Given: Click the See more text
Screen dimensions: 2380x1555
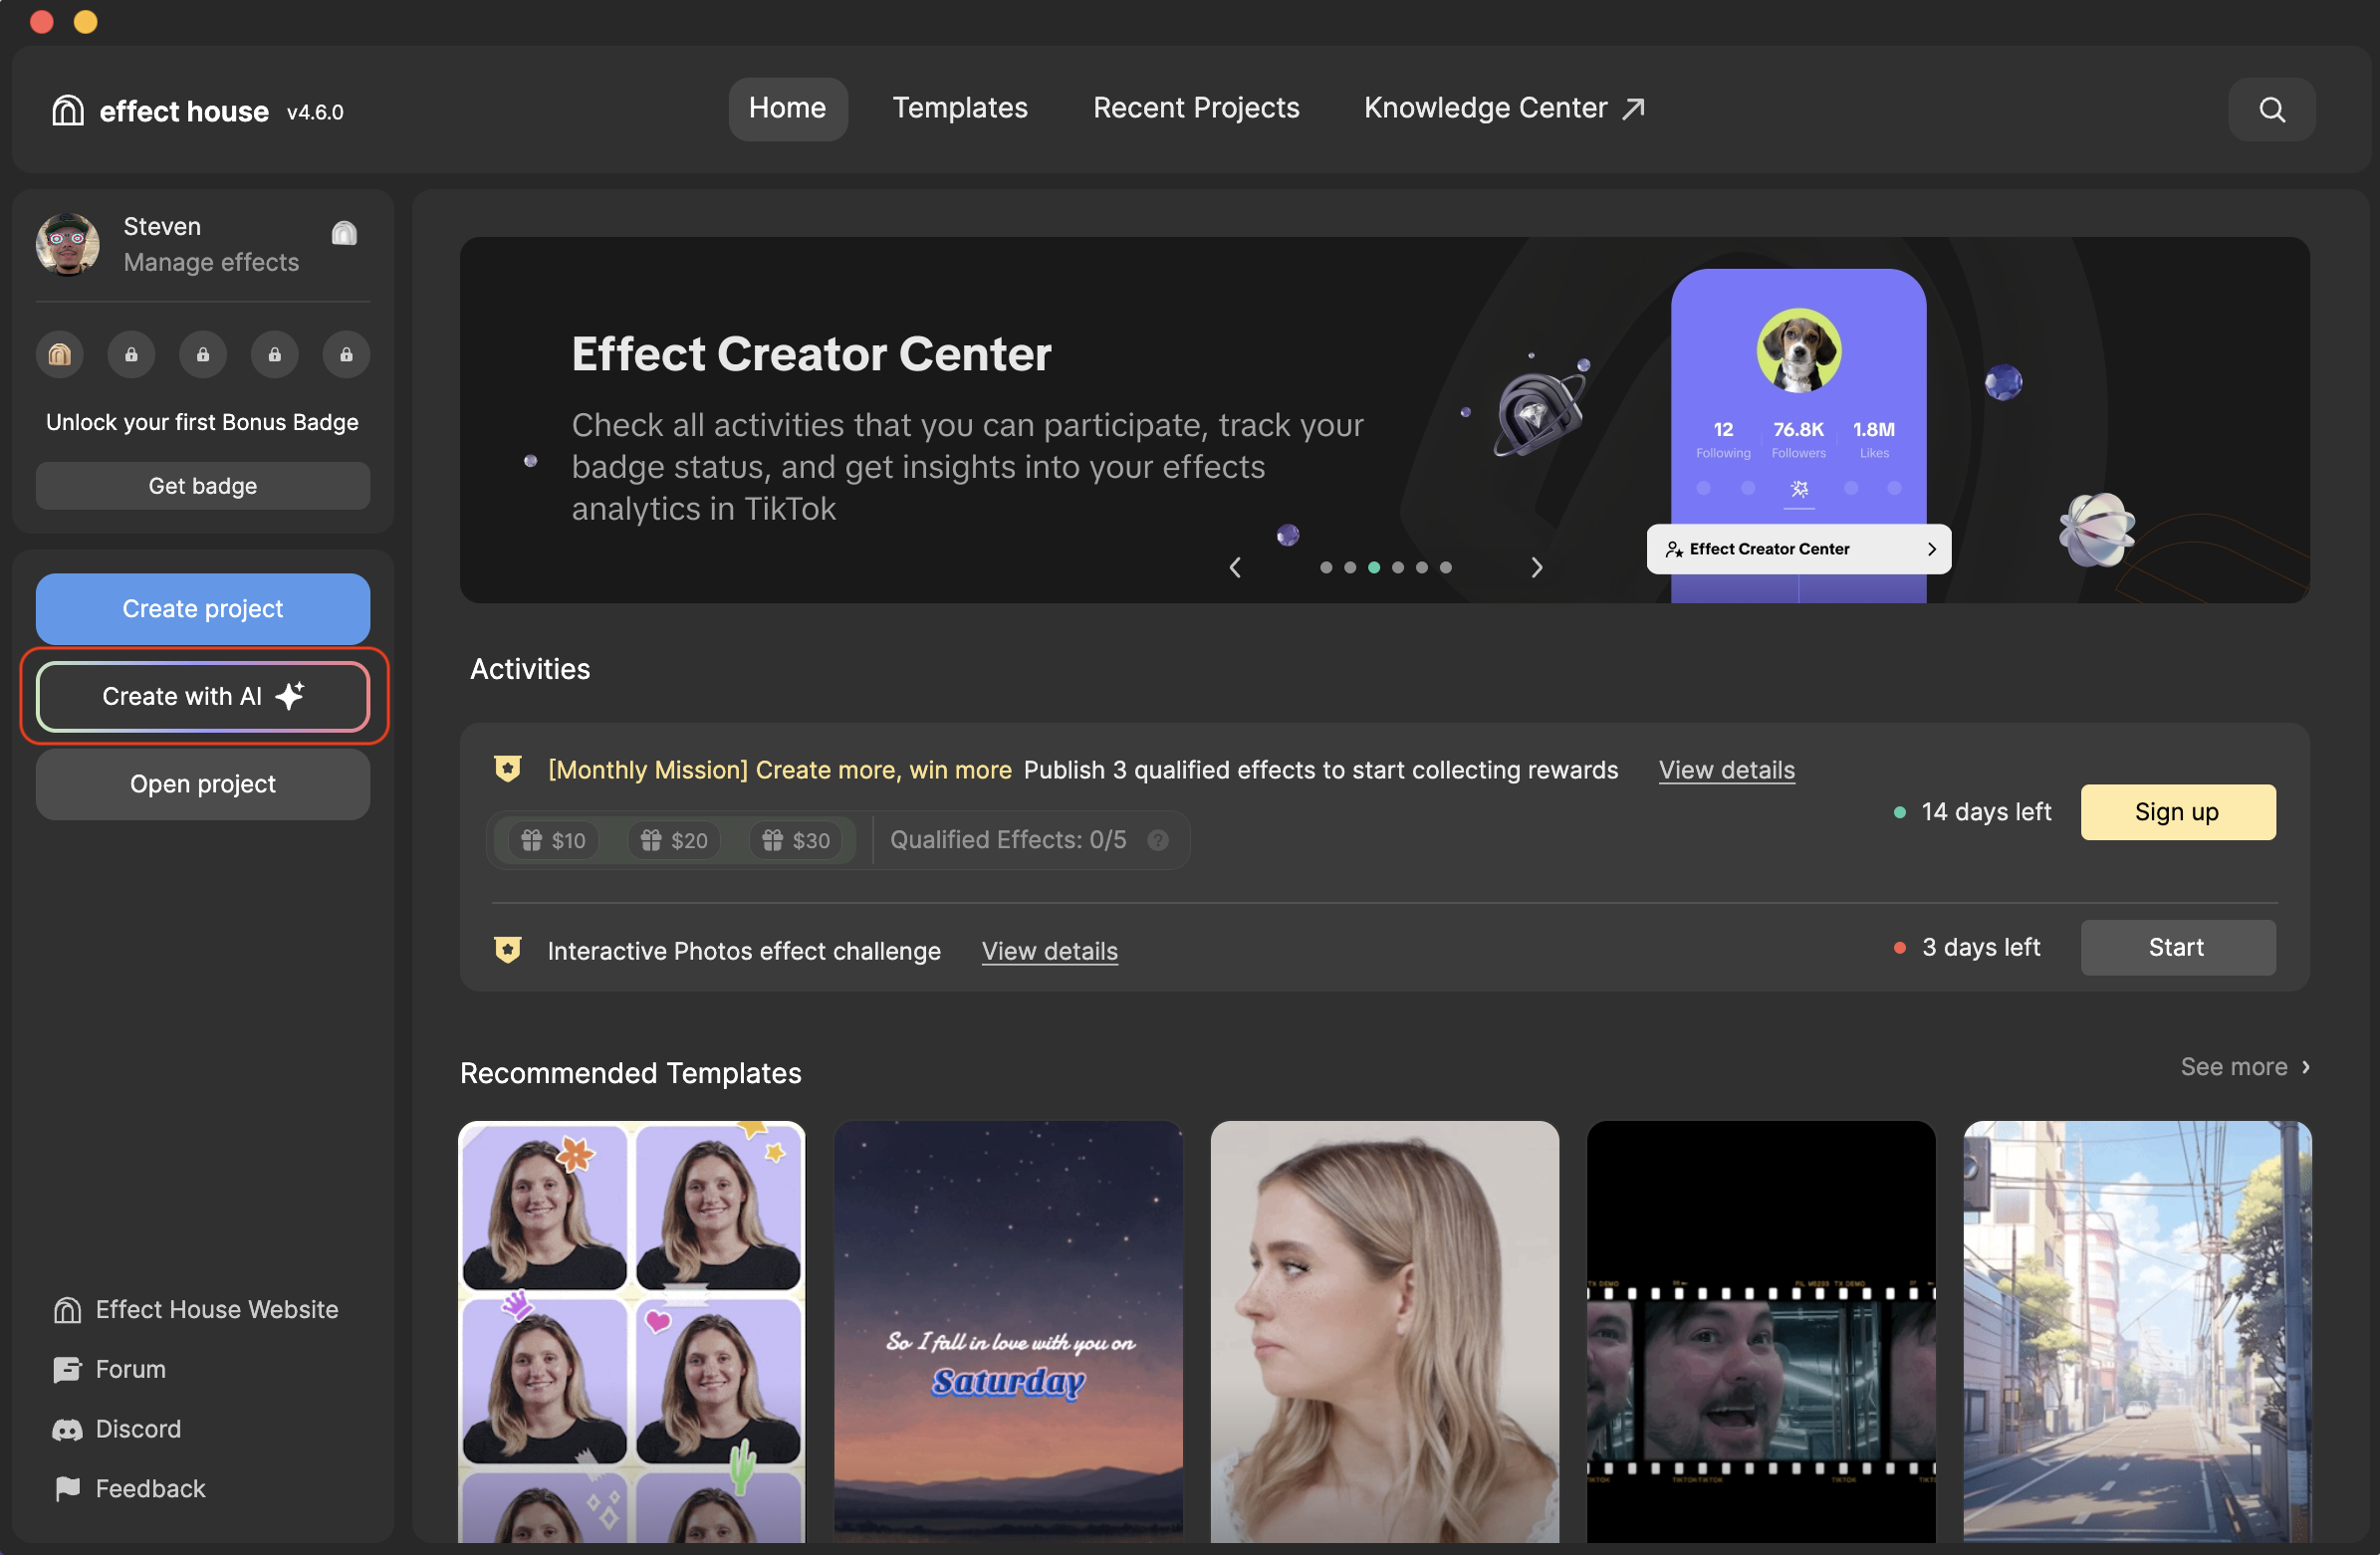Looking at the screenshot, I should 2233,1067.
